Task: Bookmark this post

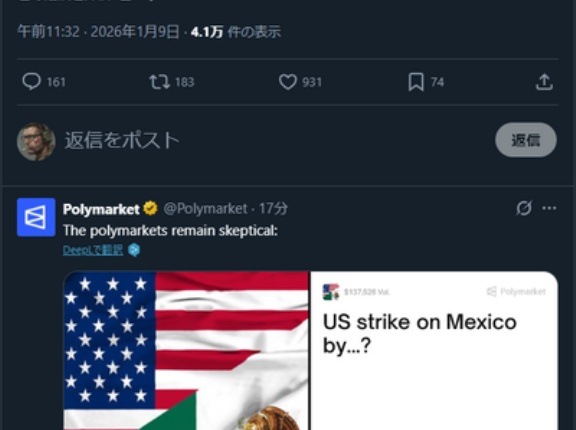Action: tap(416, 82)
